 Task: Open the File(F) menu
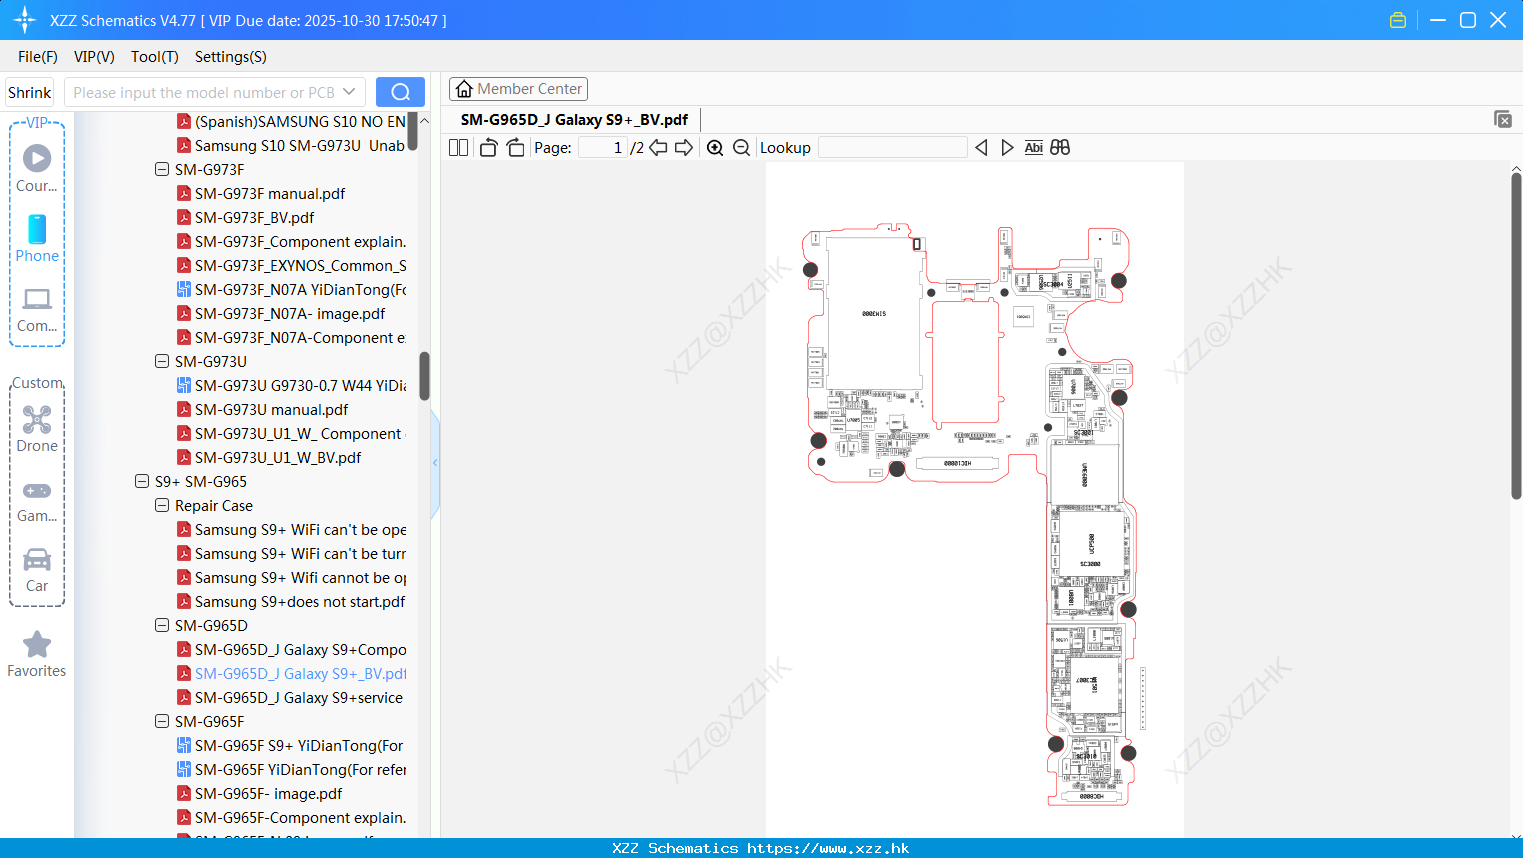(38, 57)
